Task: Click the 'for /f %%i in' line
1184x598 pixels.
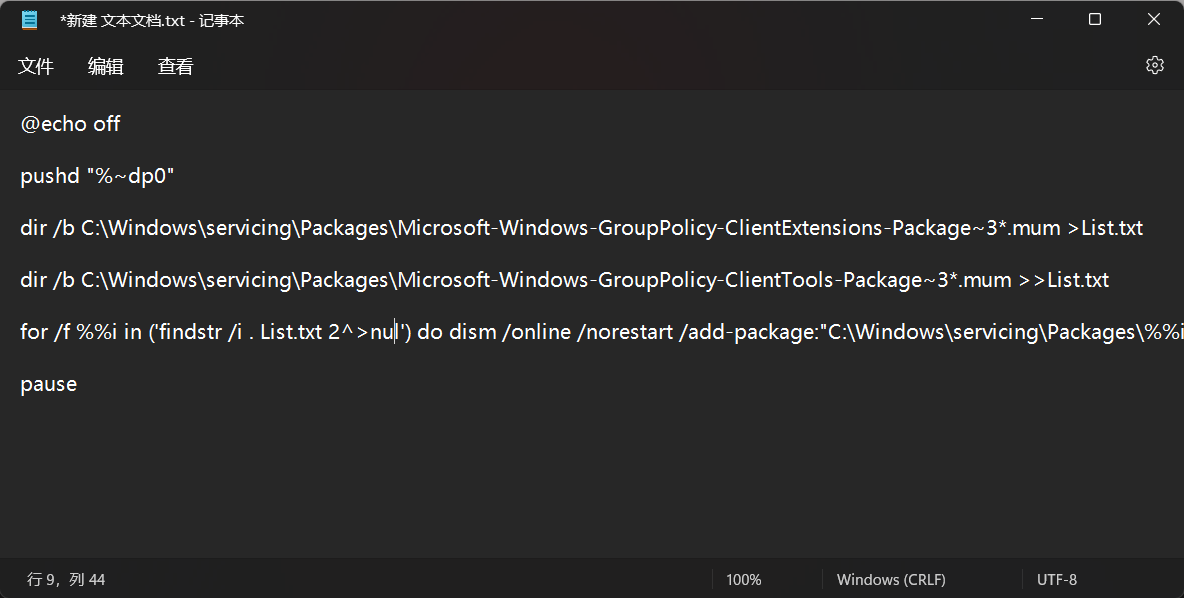Action: 602,332
